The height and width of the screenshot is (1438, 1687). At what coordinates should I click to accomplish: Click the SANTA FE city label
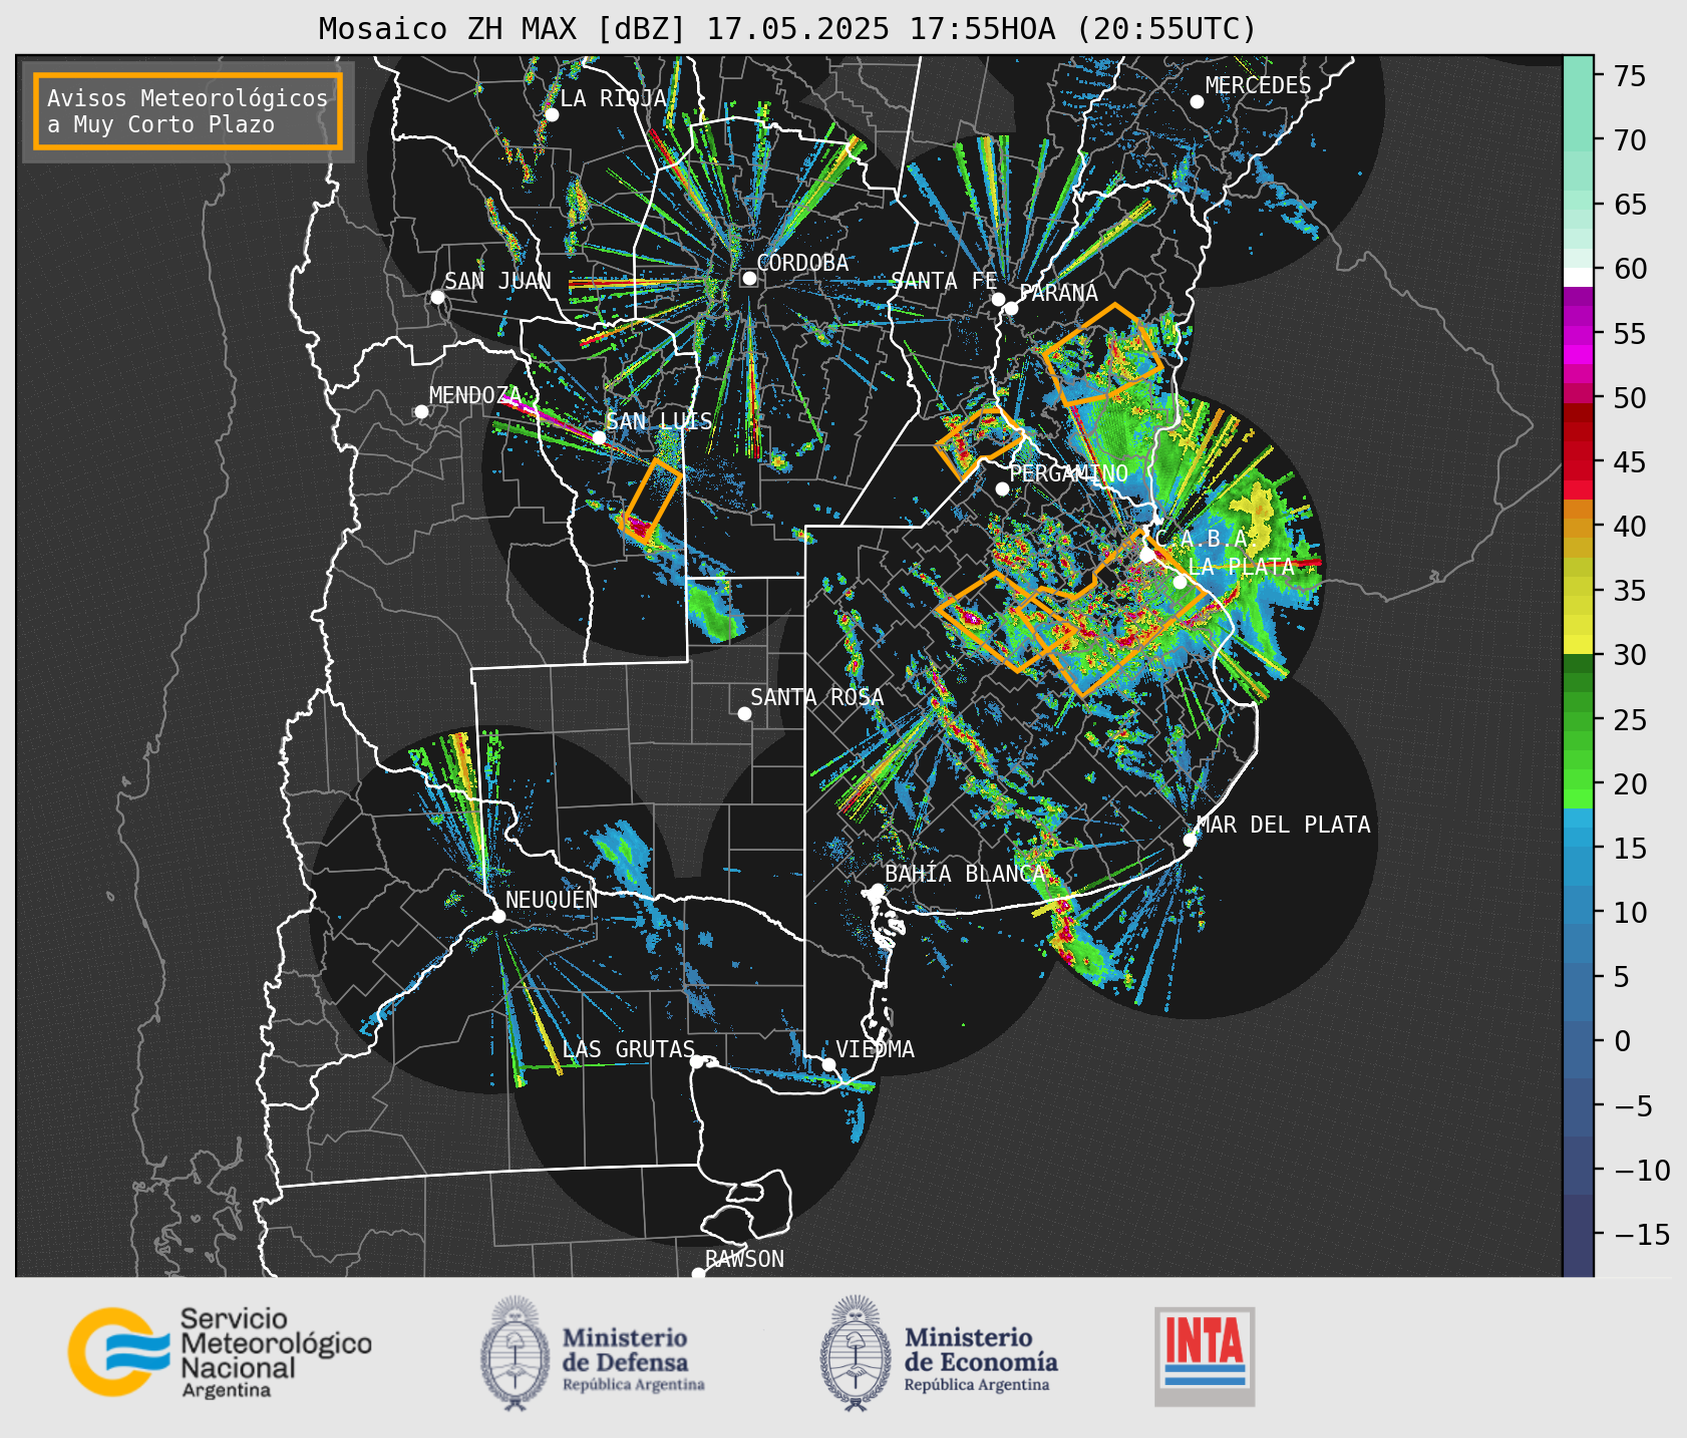(944, 281)
